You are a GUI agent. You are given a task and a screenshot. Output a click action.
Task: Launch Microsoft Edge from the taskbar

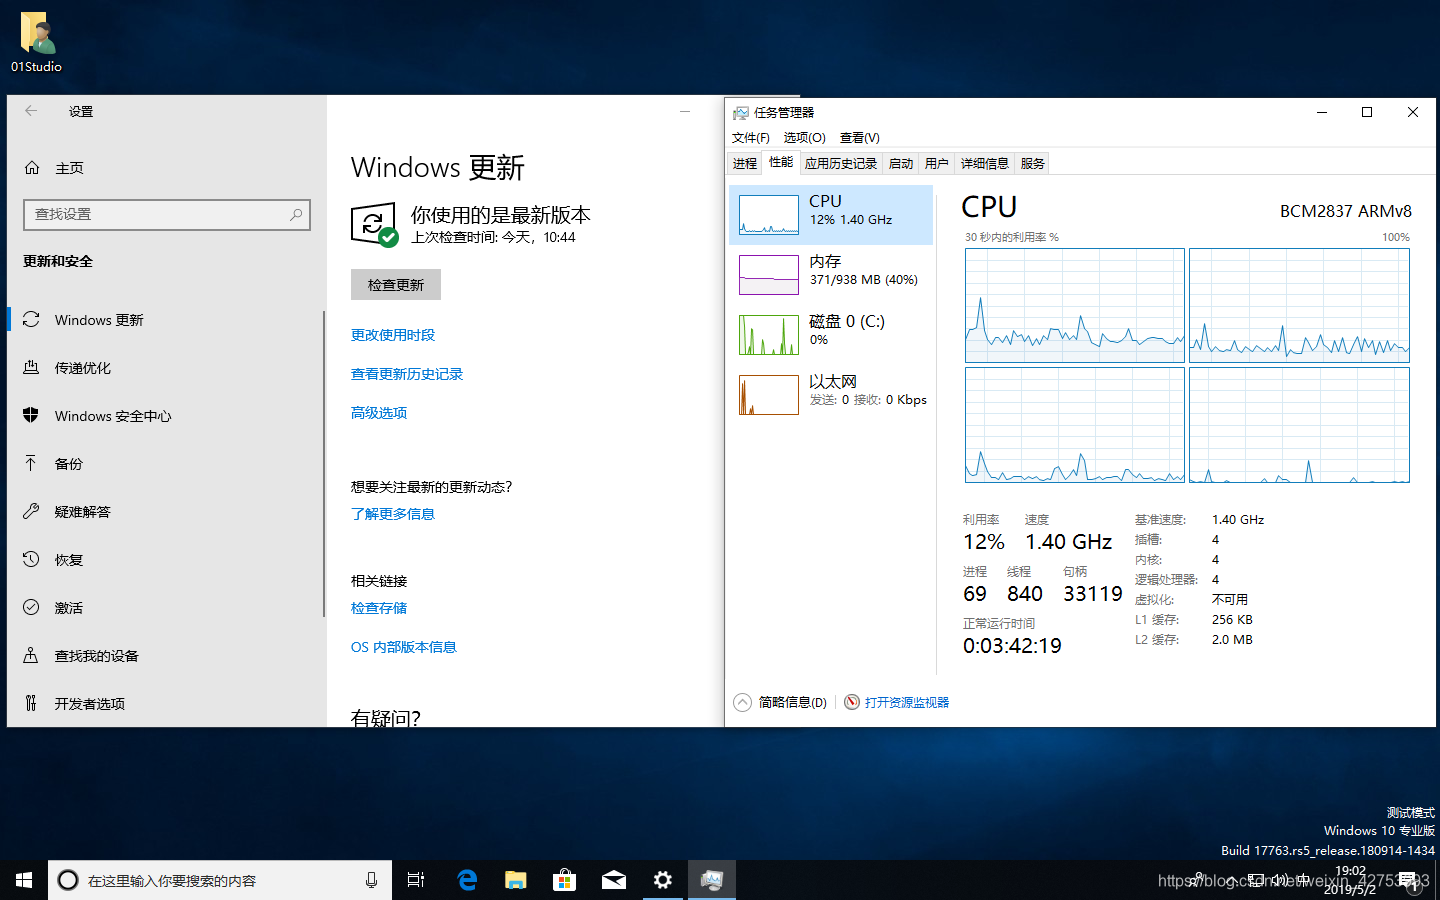pos(466,880)
